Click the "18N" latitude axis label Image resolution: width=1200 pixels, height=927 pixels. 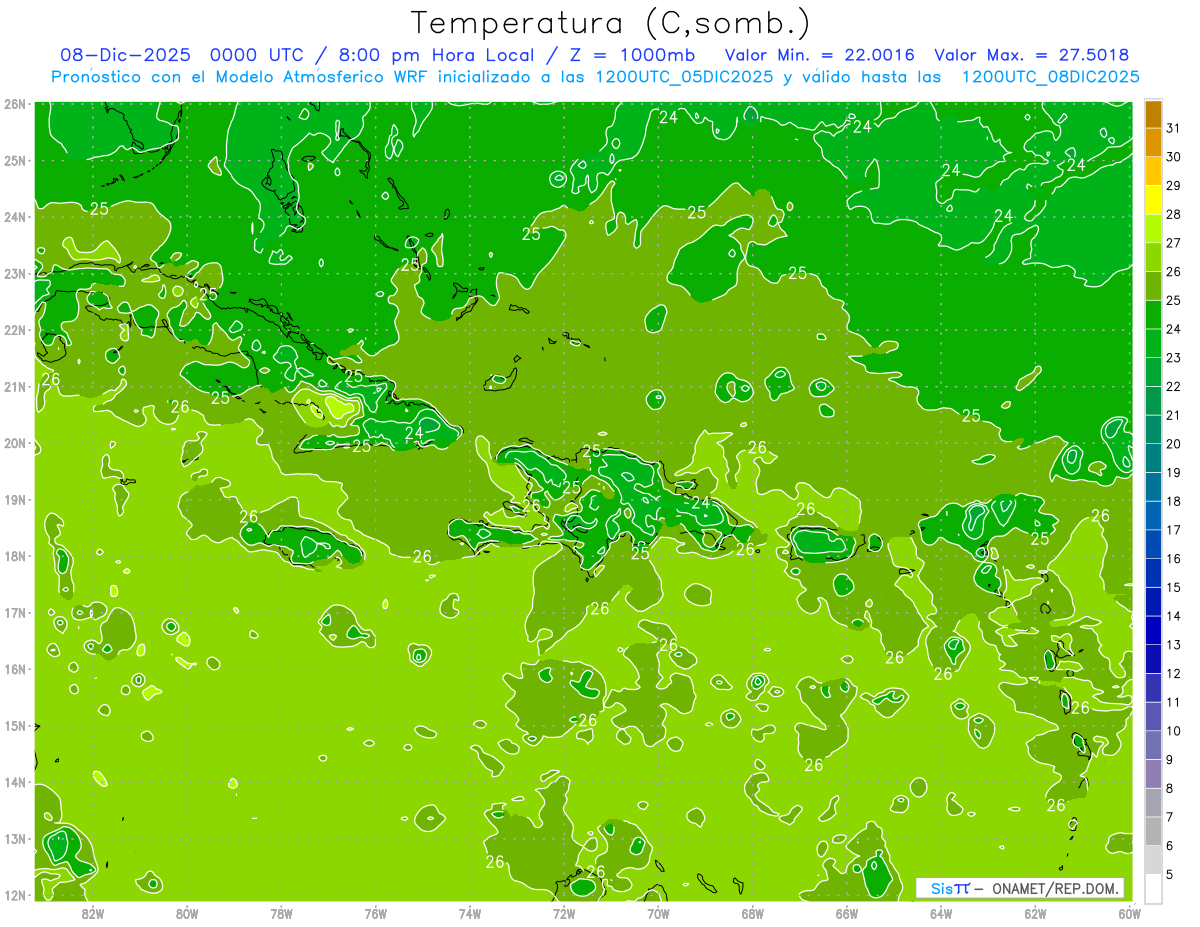point(15,556)
